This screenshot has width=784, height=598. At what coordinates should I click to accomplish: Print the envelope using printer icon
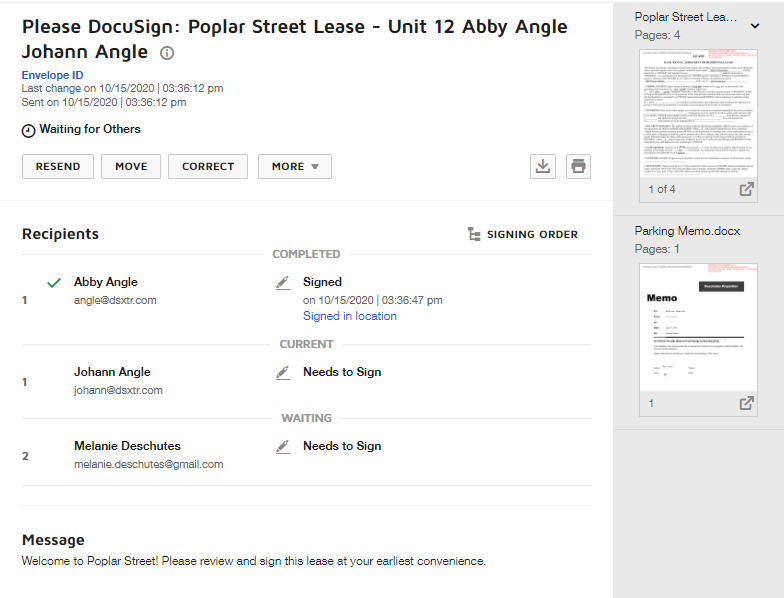pos(578,167)
